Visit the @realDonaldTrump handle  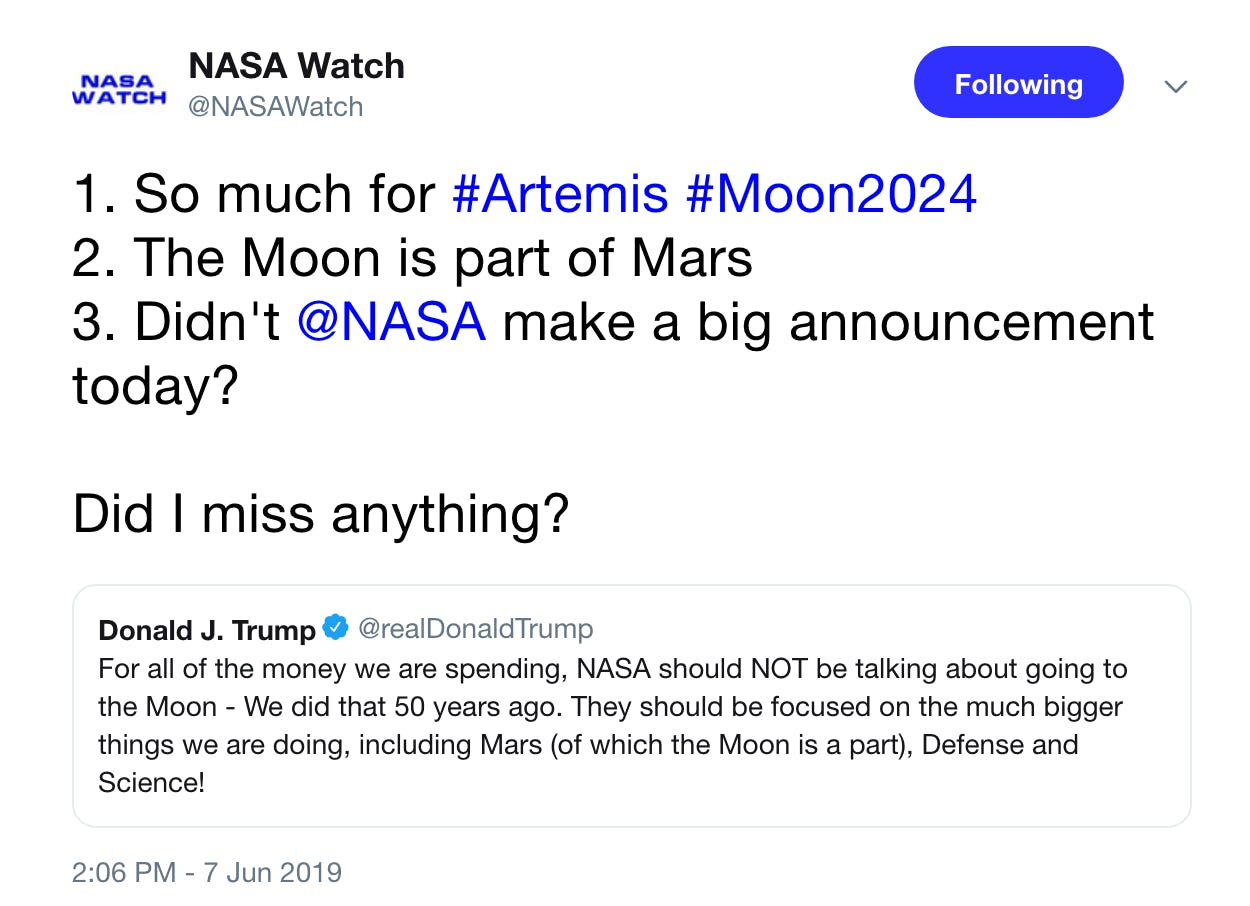(x=478, y=628)
